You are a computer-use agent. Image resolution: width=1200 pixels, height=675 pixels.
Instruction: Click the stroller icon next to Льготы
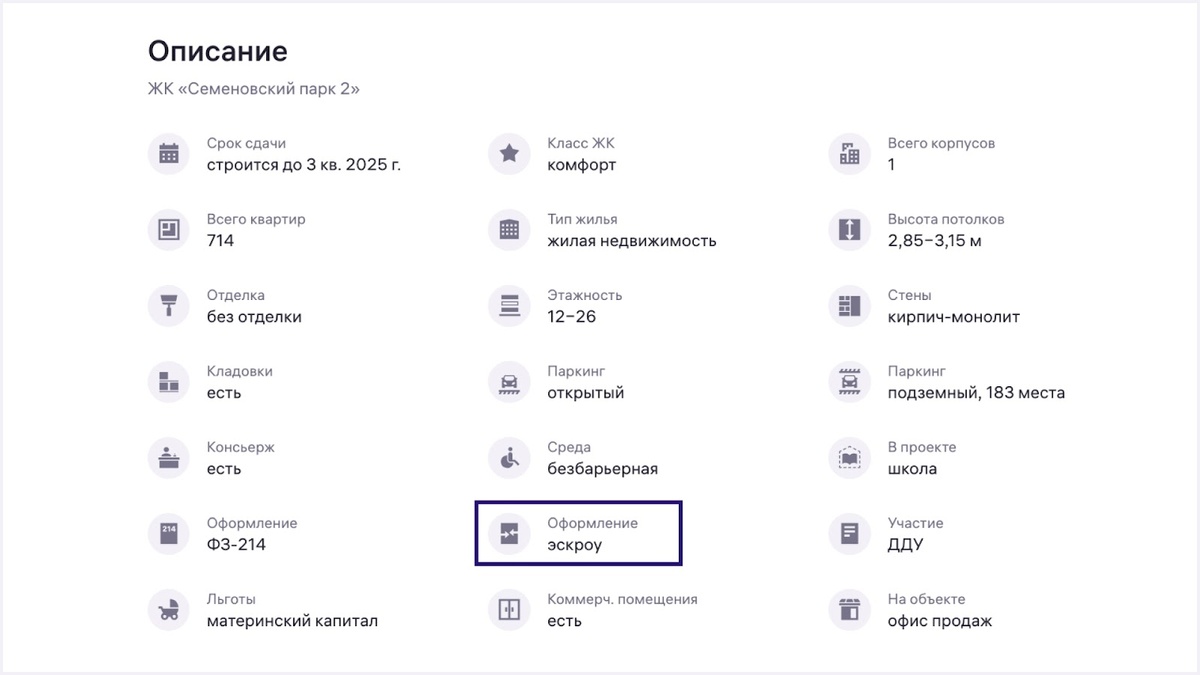[x=168, y=610]
